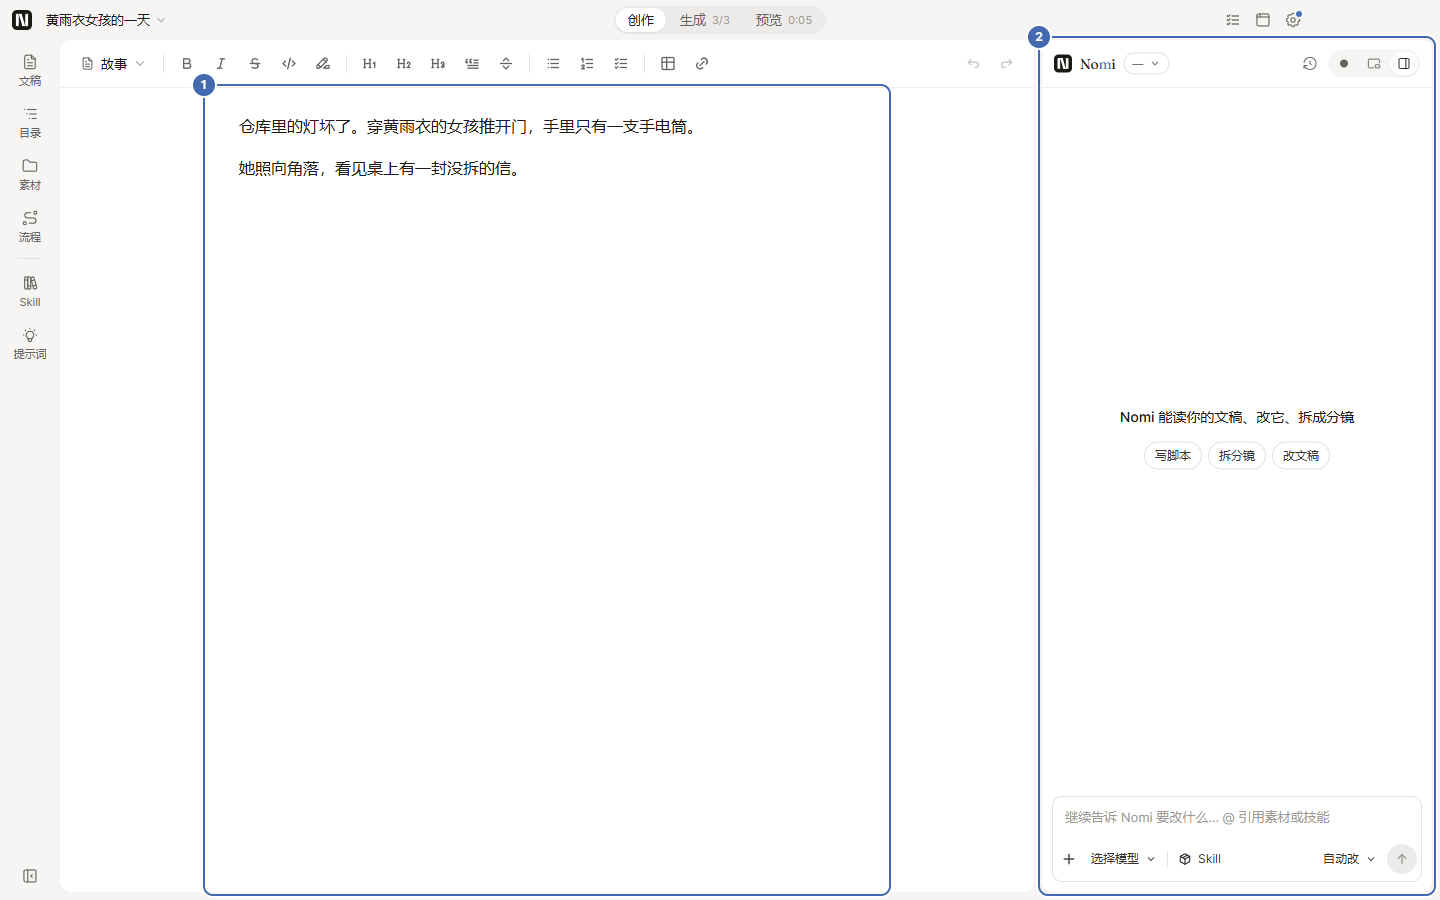This screenshot has height=900, width=1440.
Task: Open the 故事 document type dropdown
Action: tap(113, 64)
